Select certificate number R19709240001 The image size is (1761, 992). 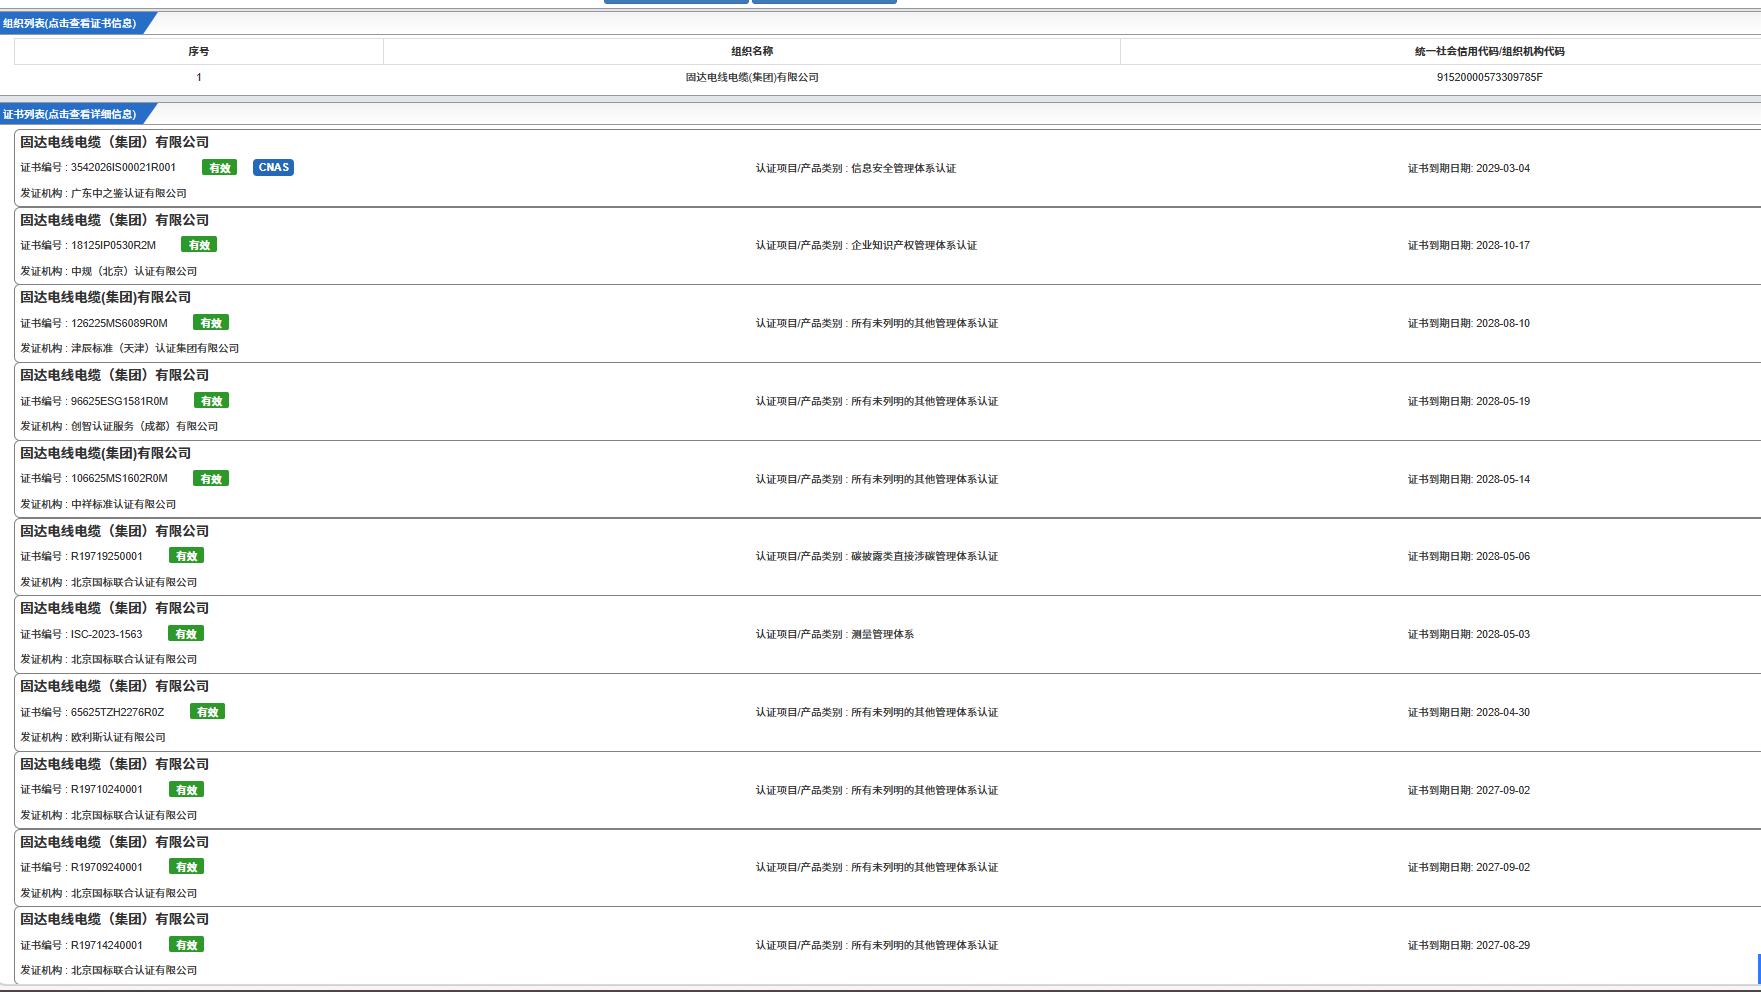(x=107, y=867)
